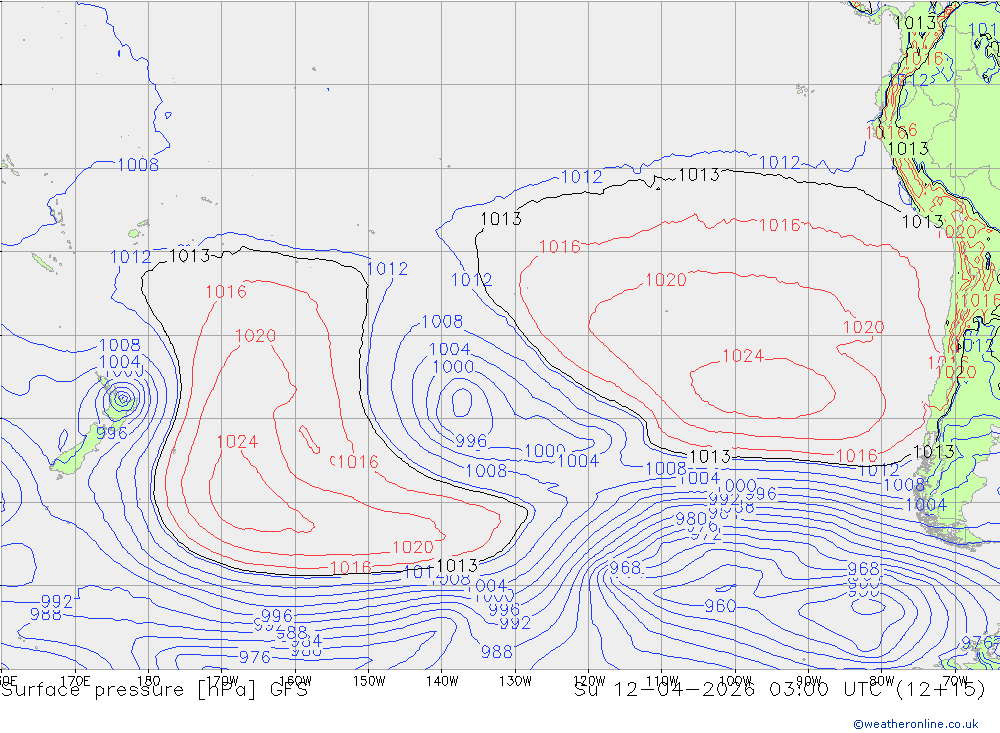Open the ©weatheronline.co.uk credit link
1000x733 pixels.
coord(916,724)
